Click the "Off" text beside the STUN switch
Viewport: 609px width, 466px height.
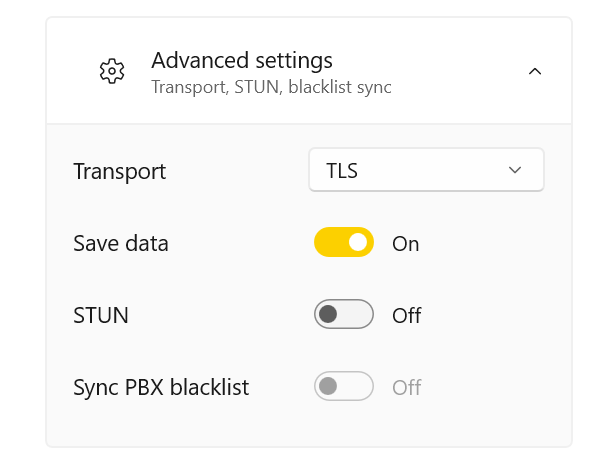[x=406, y=316]
